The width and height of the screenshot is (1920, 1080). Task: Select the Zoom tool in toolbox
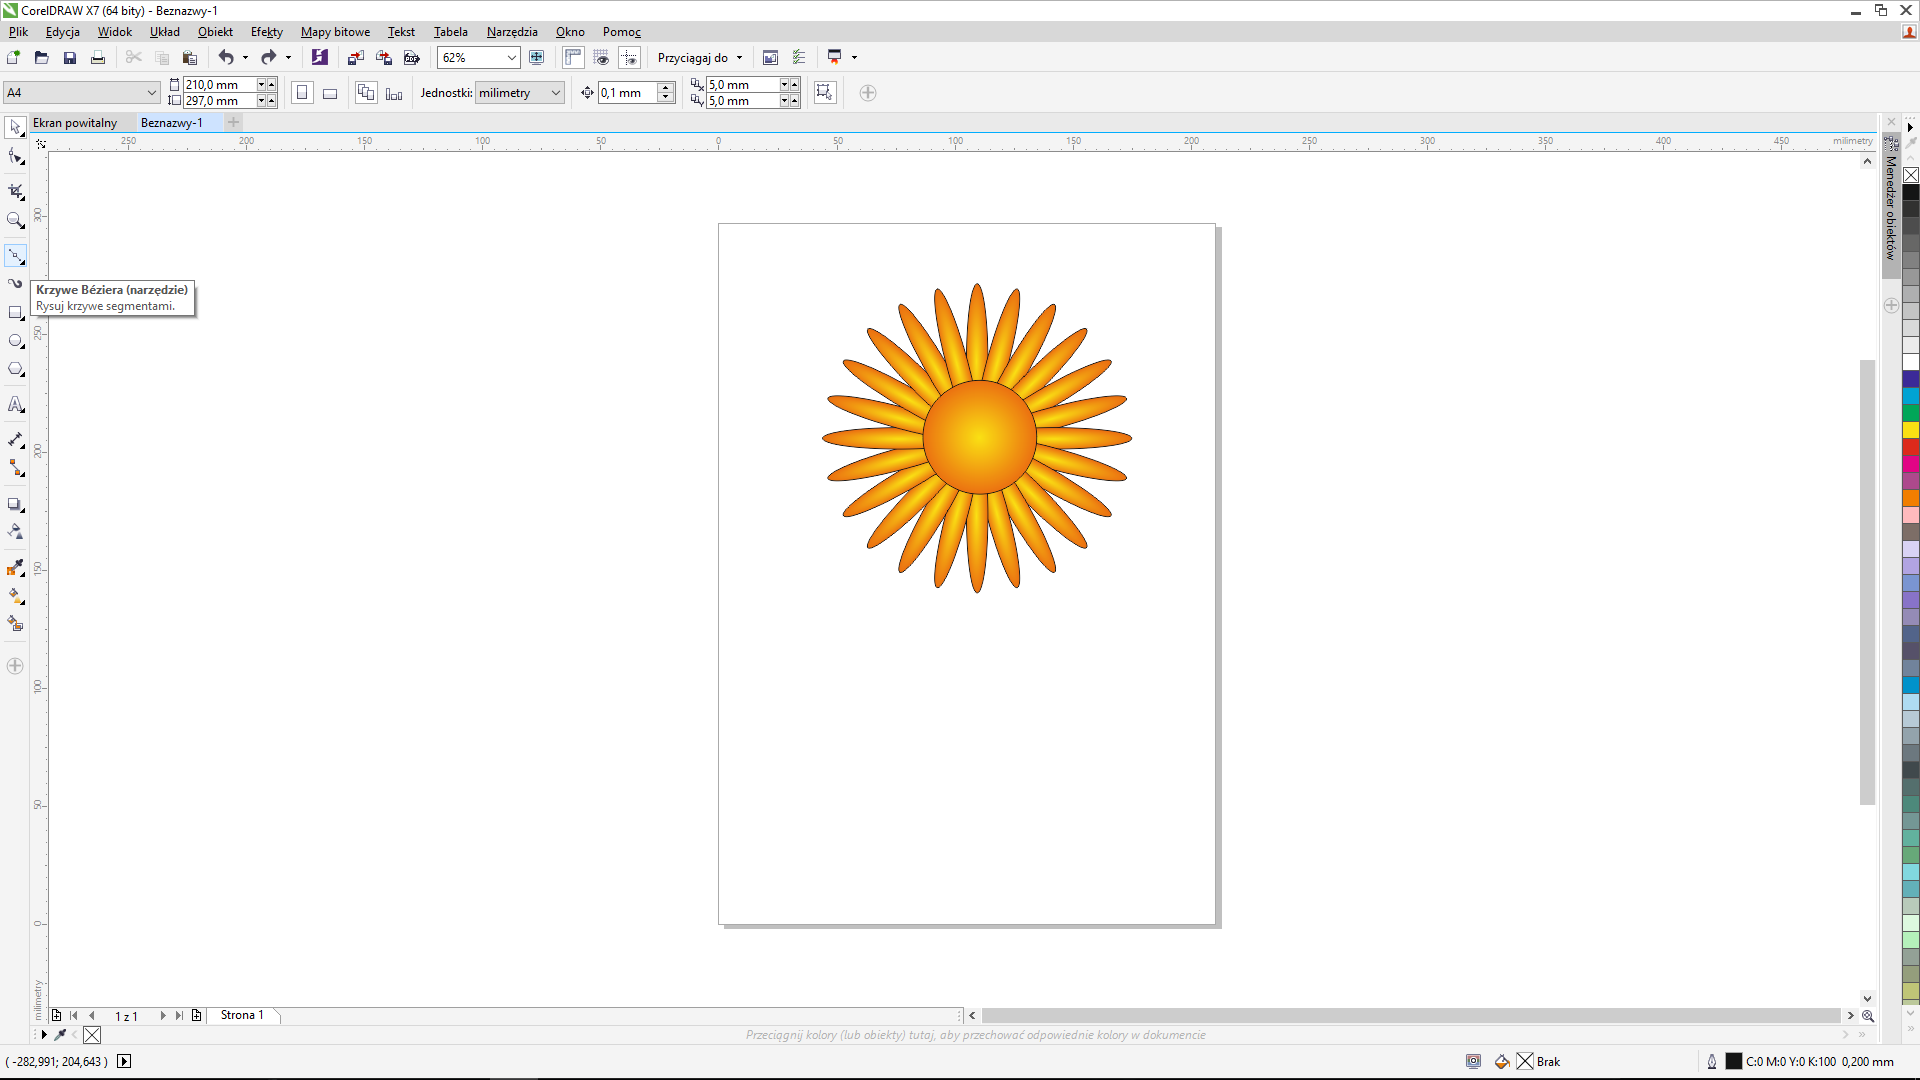pos(15,220)
